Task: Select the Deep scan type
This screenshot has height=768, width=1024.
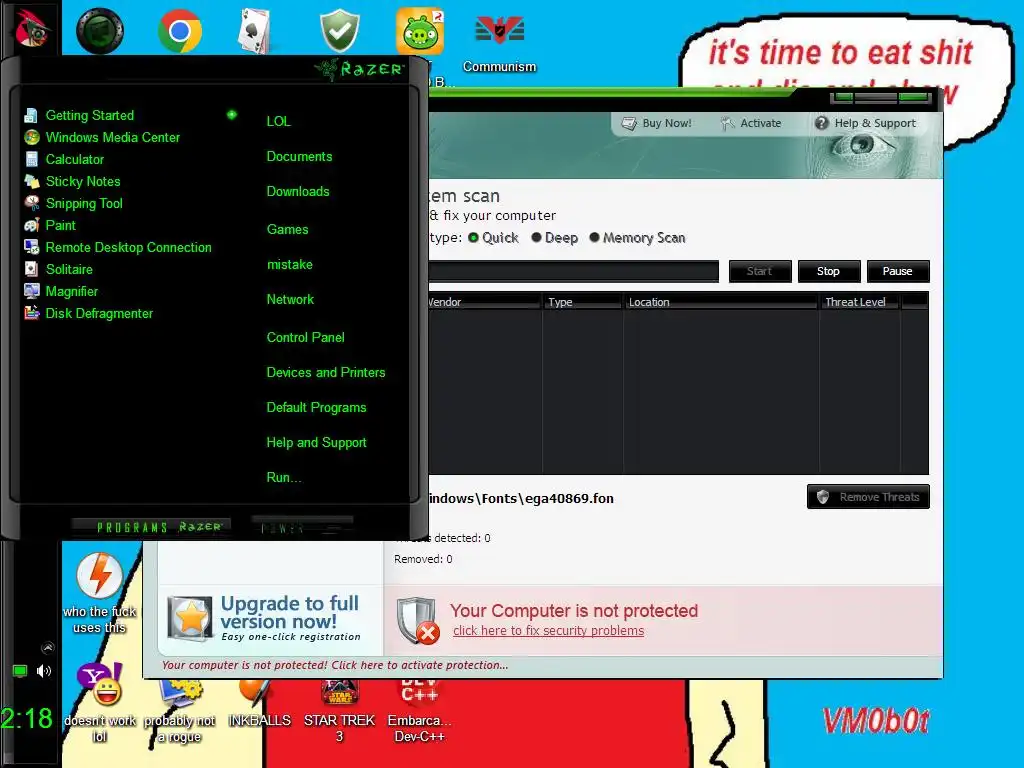Action: tap(554, 238)
